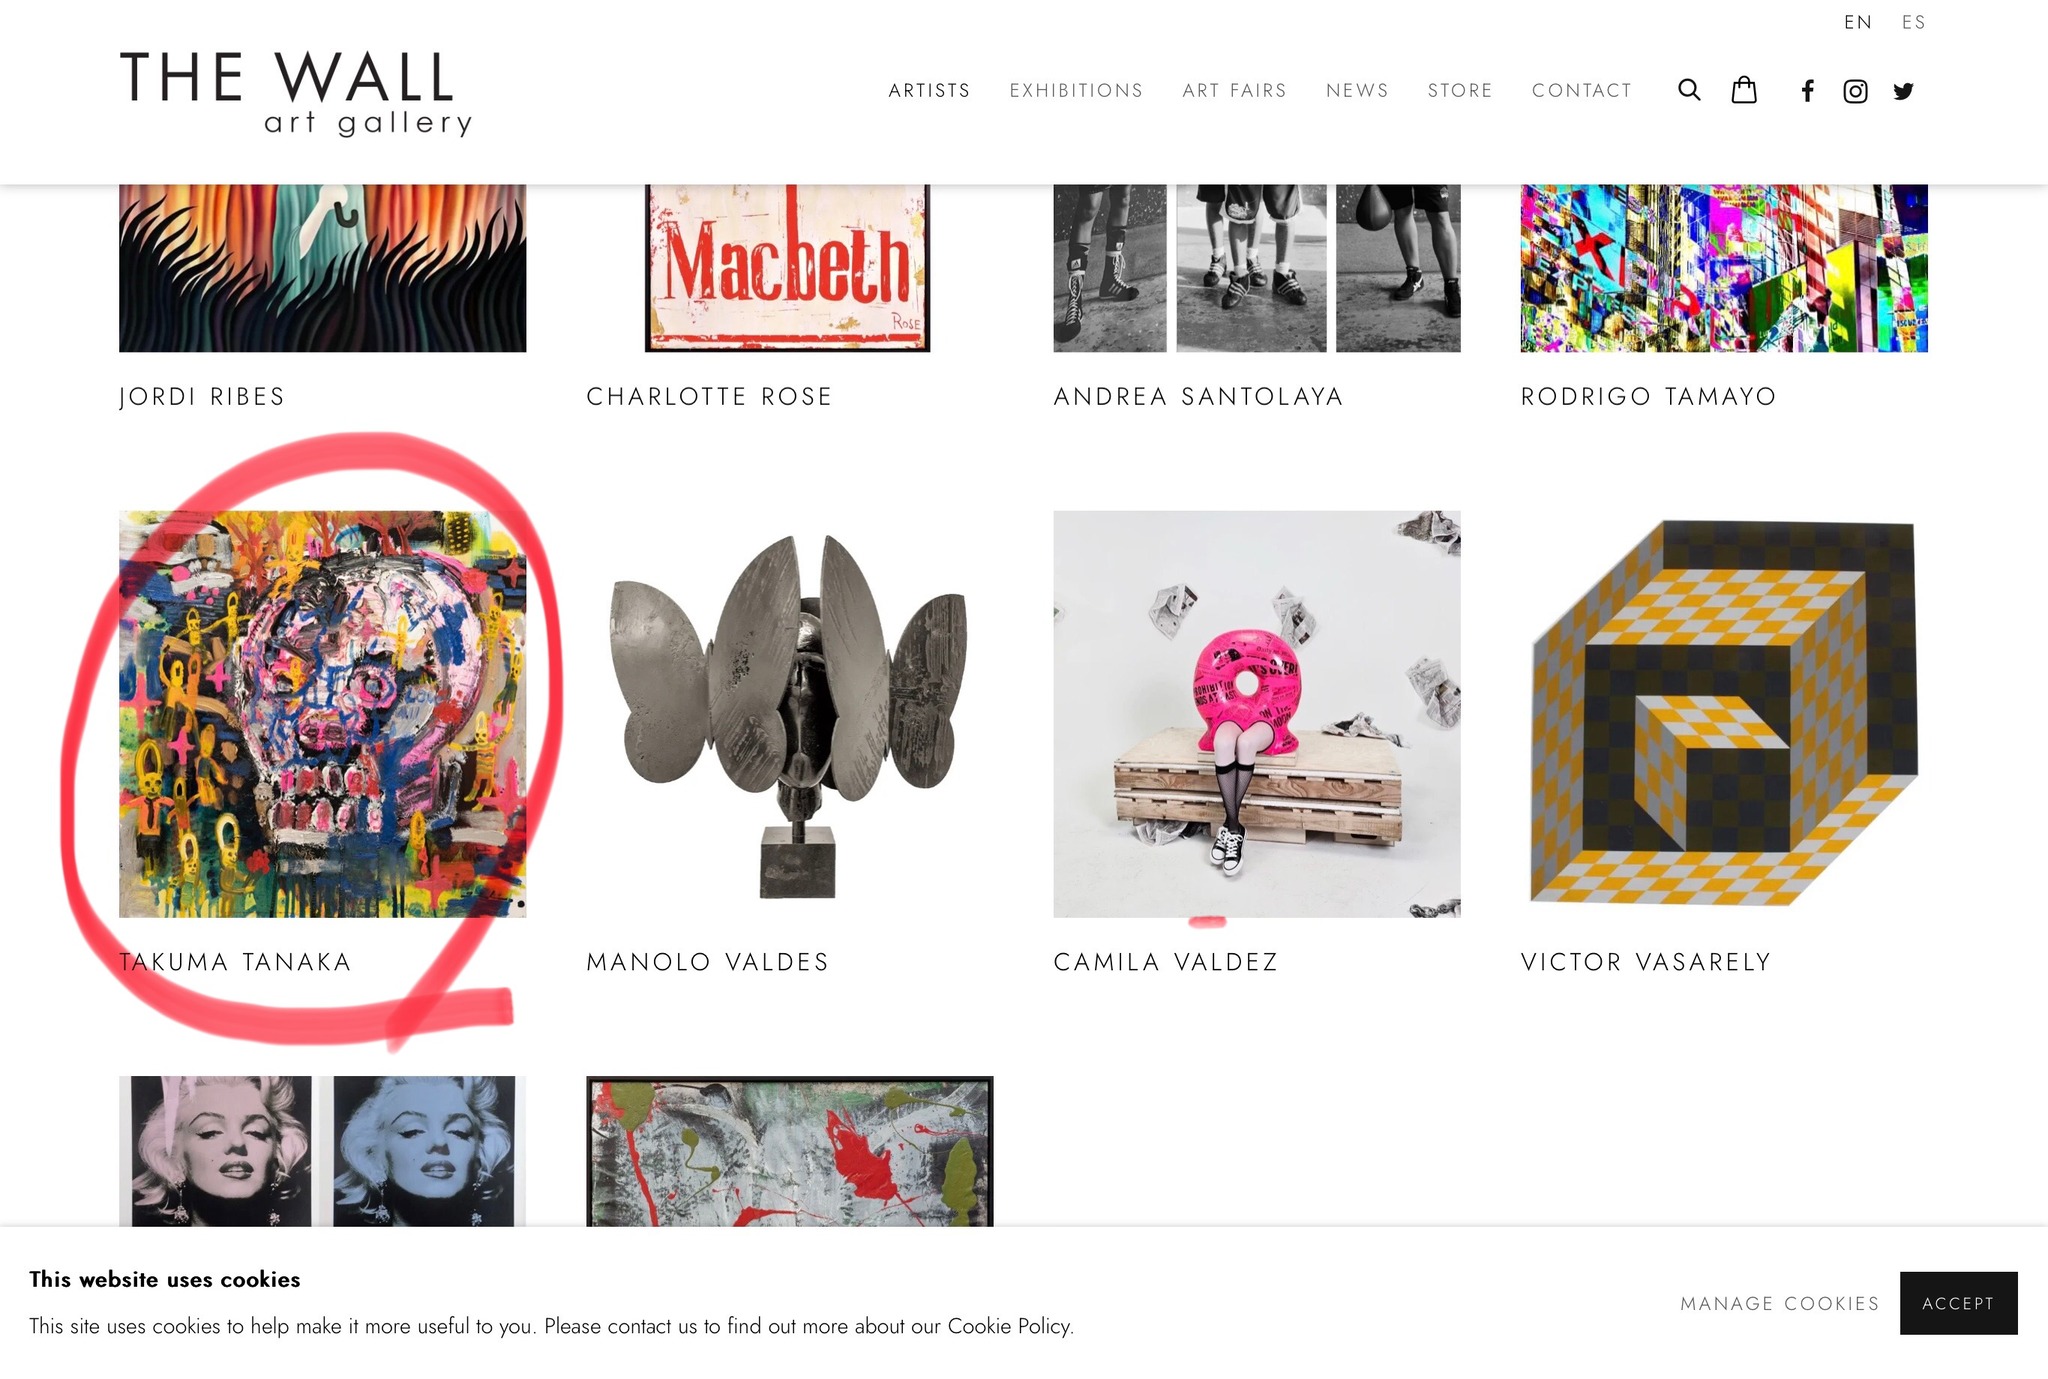Select EN language option

(1857, 22)
